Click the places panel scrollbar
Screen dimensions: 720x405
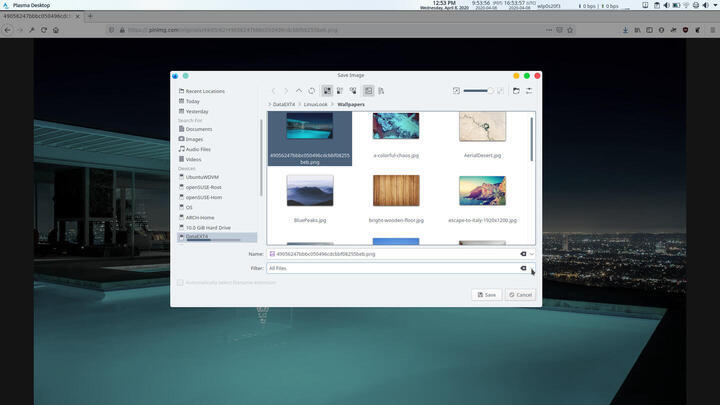coord(261,158)
